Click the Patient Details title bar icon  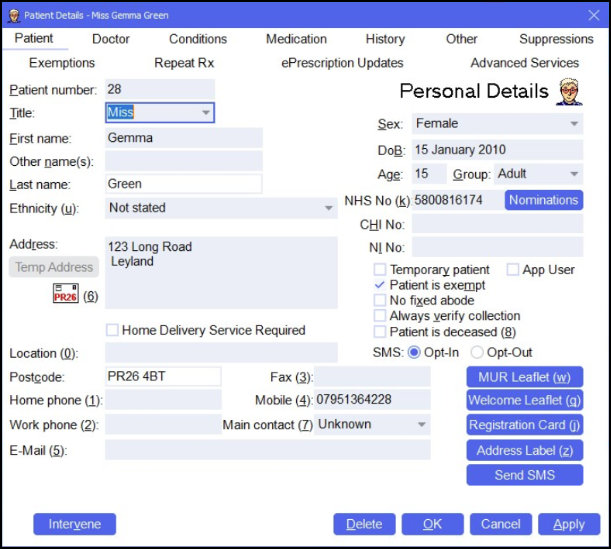click(x=14, y=16)
